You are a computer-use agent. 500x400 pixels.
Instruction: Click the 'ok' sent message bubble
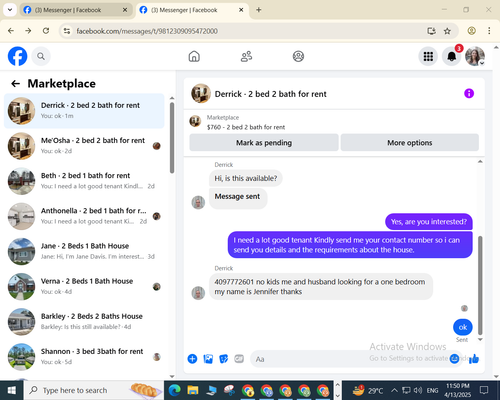point(463,327)
